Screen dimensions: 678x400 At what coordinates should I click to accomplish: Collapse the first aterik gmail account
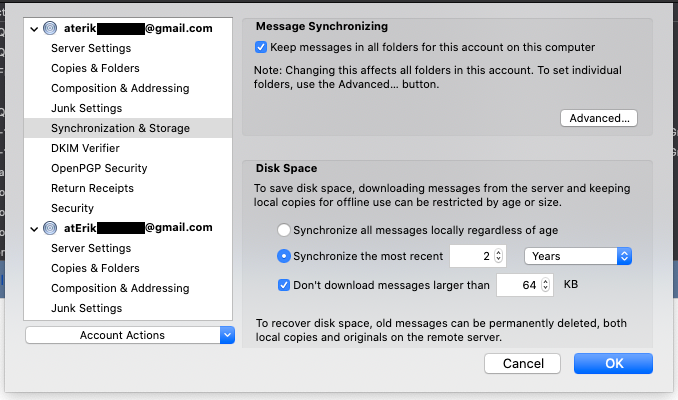pos(34,29)
